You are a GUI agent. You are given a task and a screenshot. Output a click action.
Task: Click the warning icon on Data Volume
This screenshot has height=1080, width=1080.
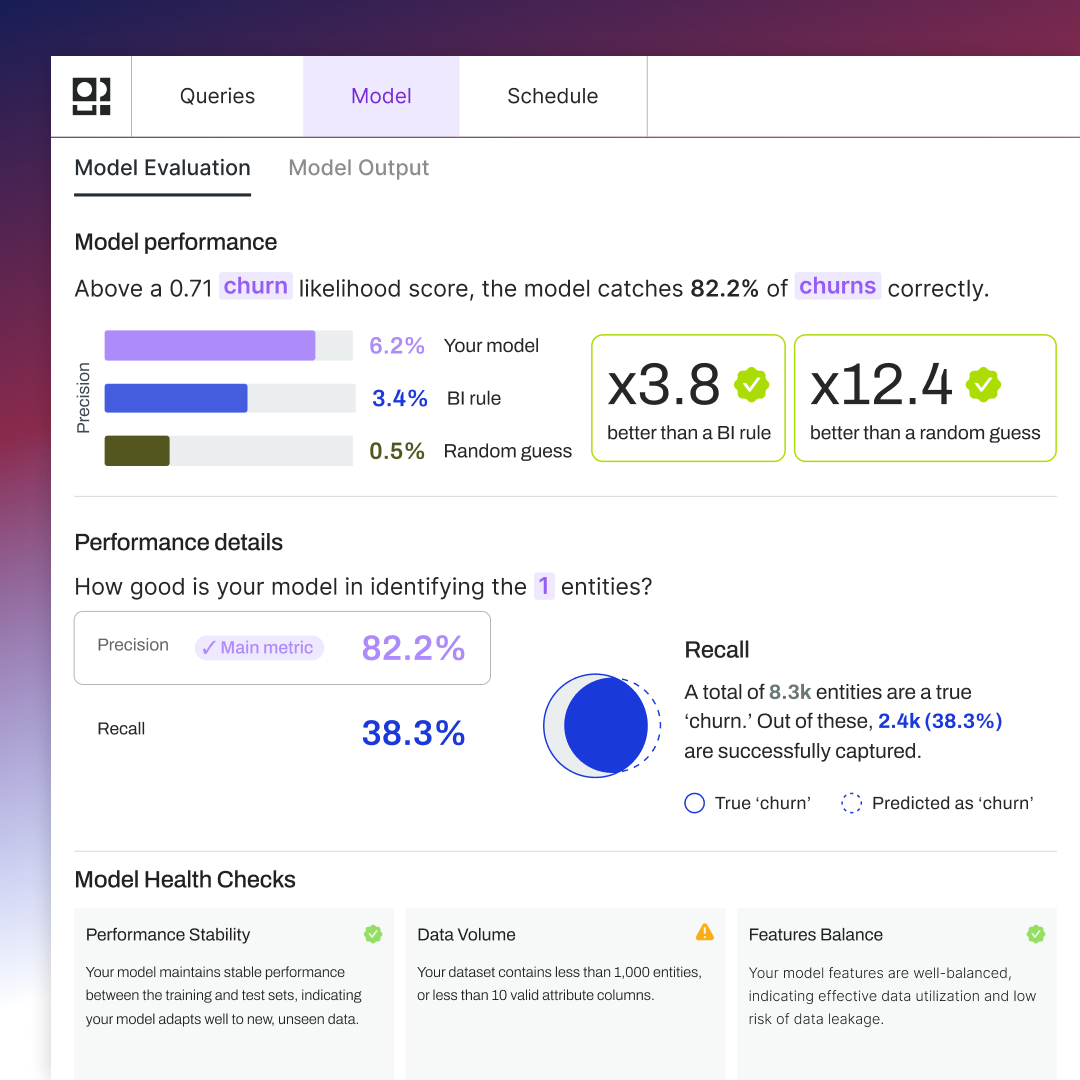click(705, 932)
